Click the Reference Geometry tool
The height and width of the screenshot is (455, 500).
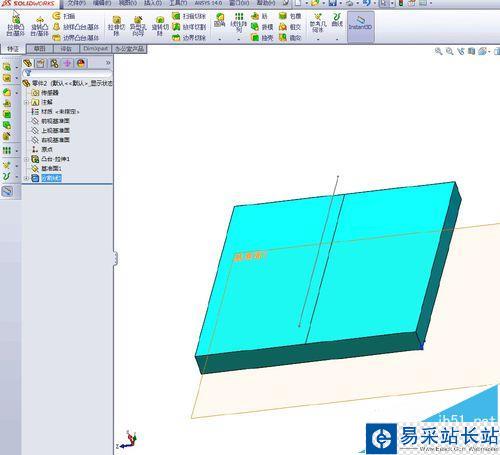point(318,23)
